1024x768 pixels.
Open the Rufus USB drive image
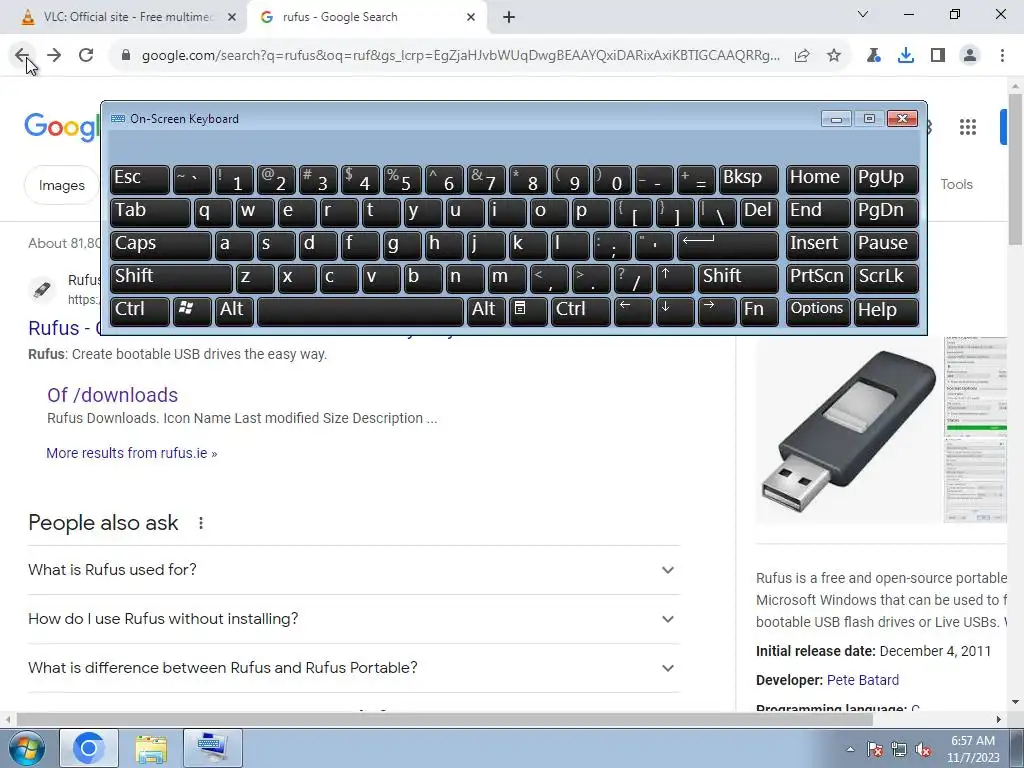[x=849, y=430]
